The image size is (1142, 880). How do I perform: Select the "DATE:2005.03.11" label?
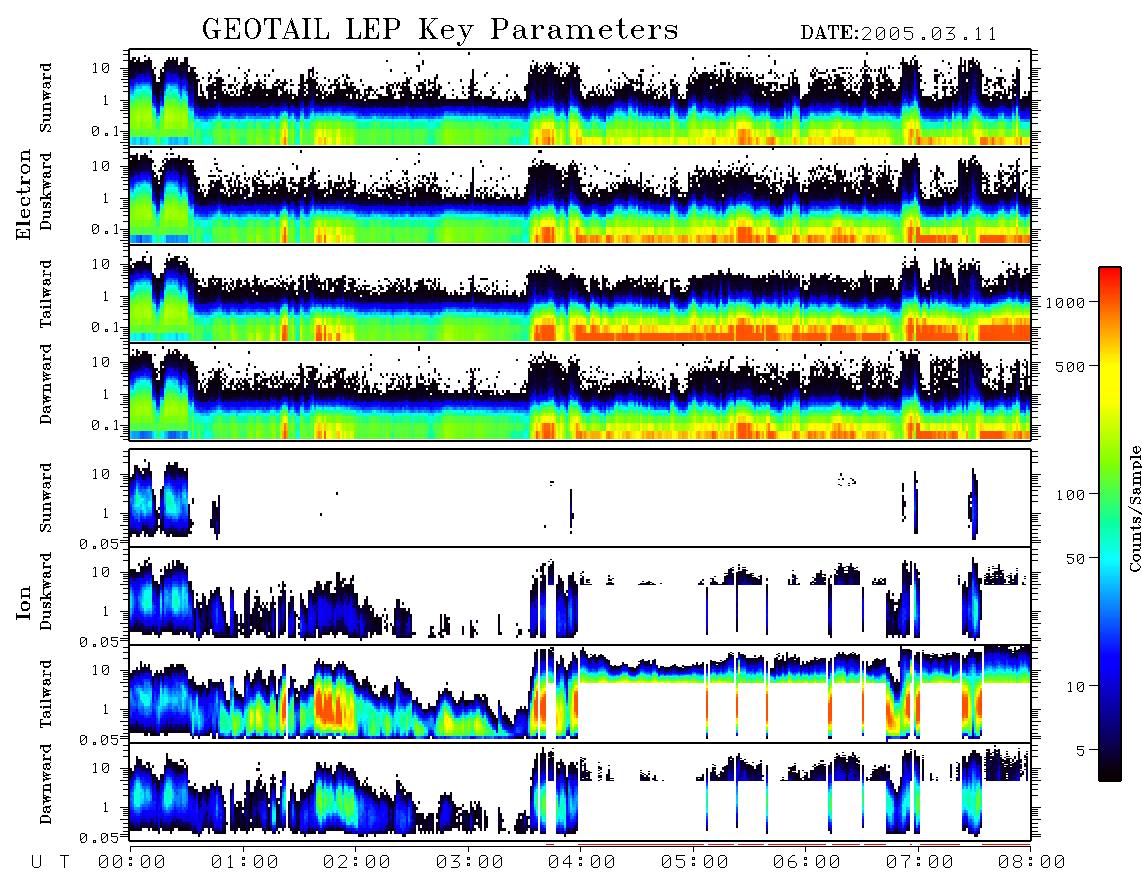pos(899,34)
